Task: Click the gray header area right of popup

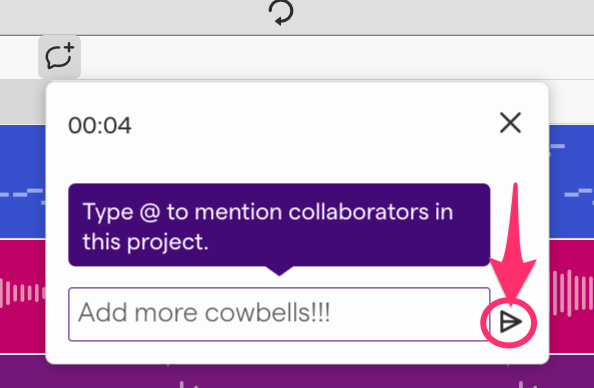Action: point(571,102)
